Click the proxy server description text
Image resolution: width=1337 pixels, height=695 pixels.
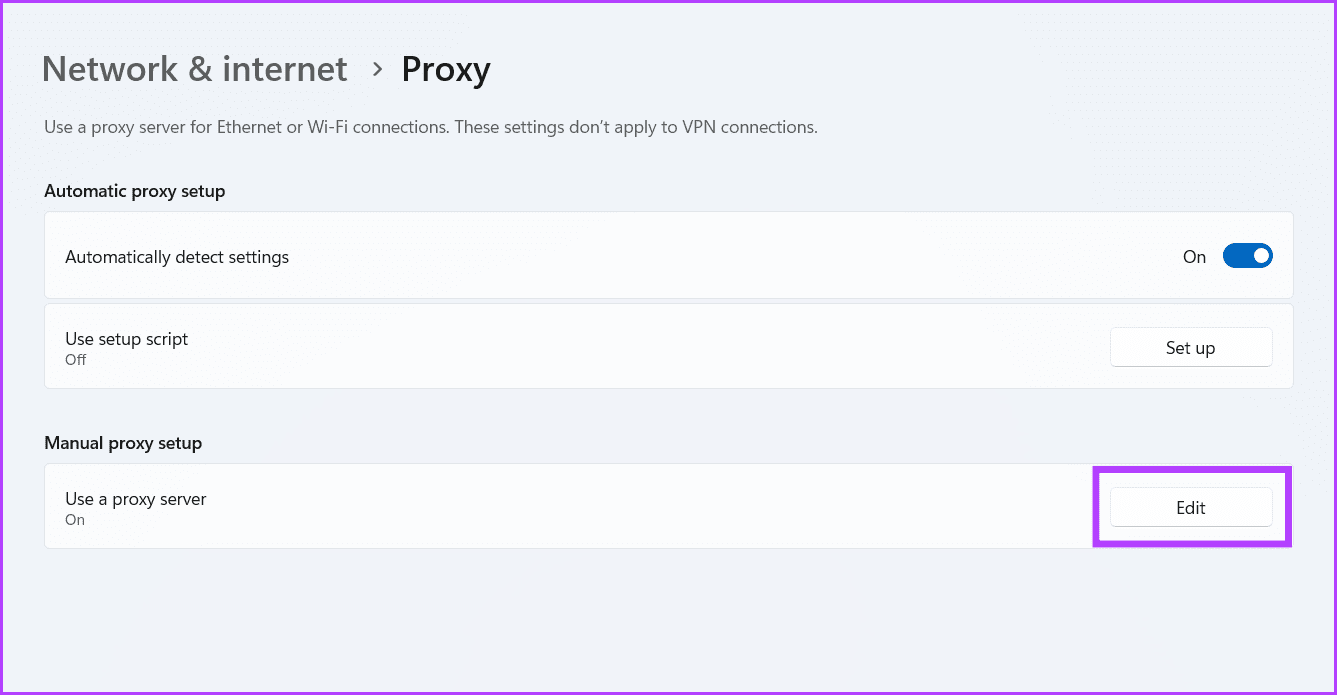[x=429, y=126]
